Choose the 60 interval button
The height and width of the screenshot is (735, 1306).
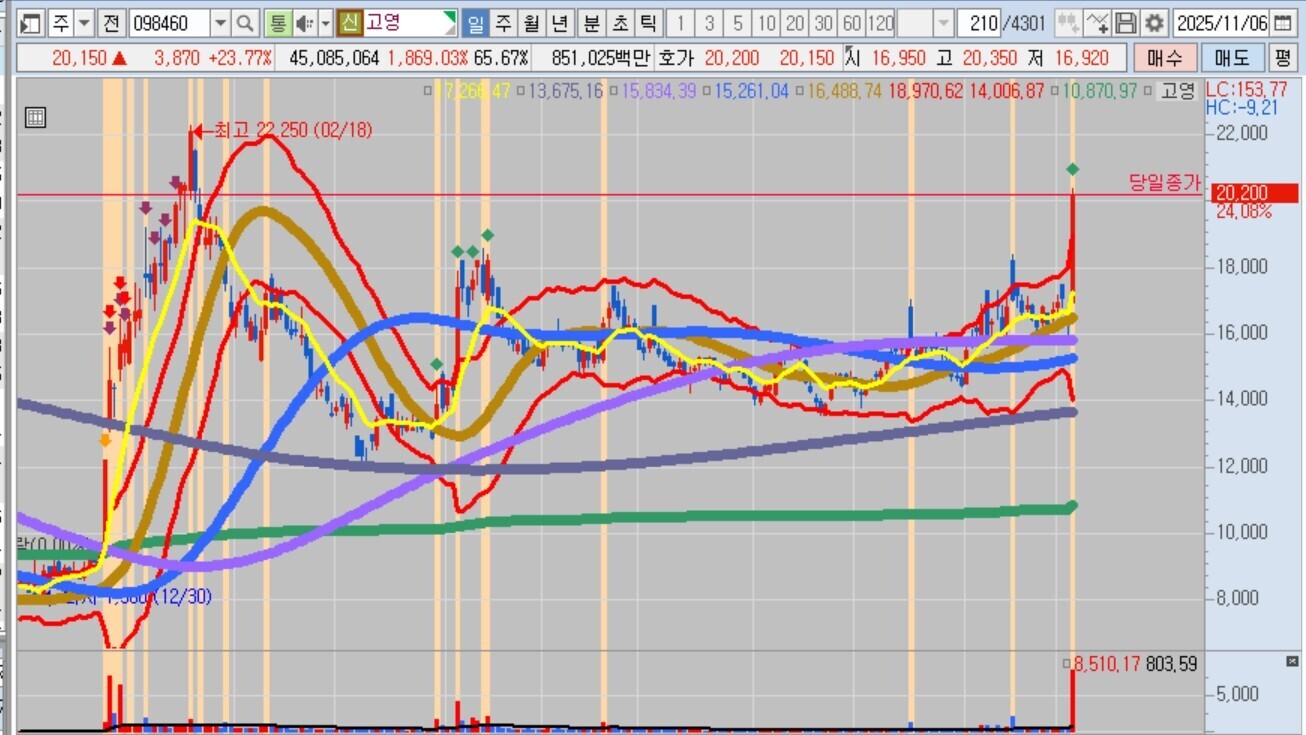(x=852, y=23)
